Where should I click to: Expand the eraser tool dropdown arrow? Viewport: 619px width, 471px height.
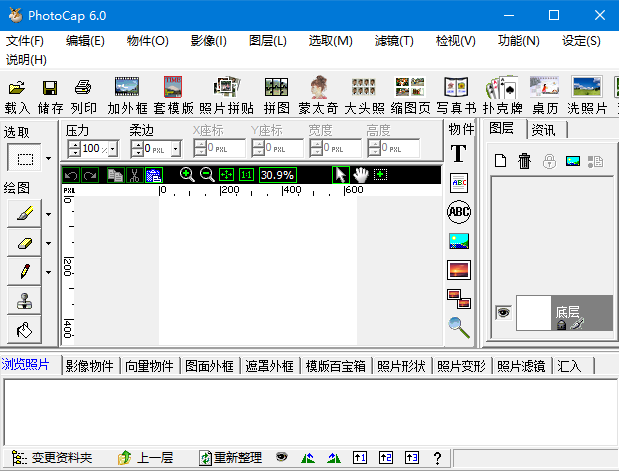(49, 244)
